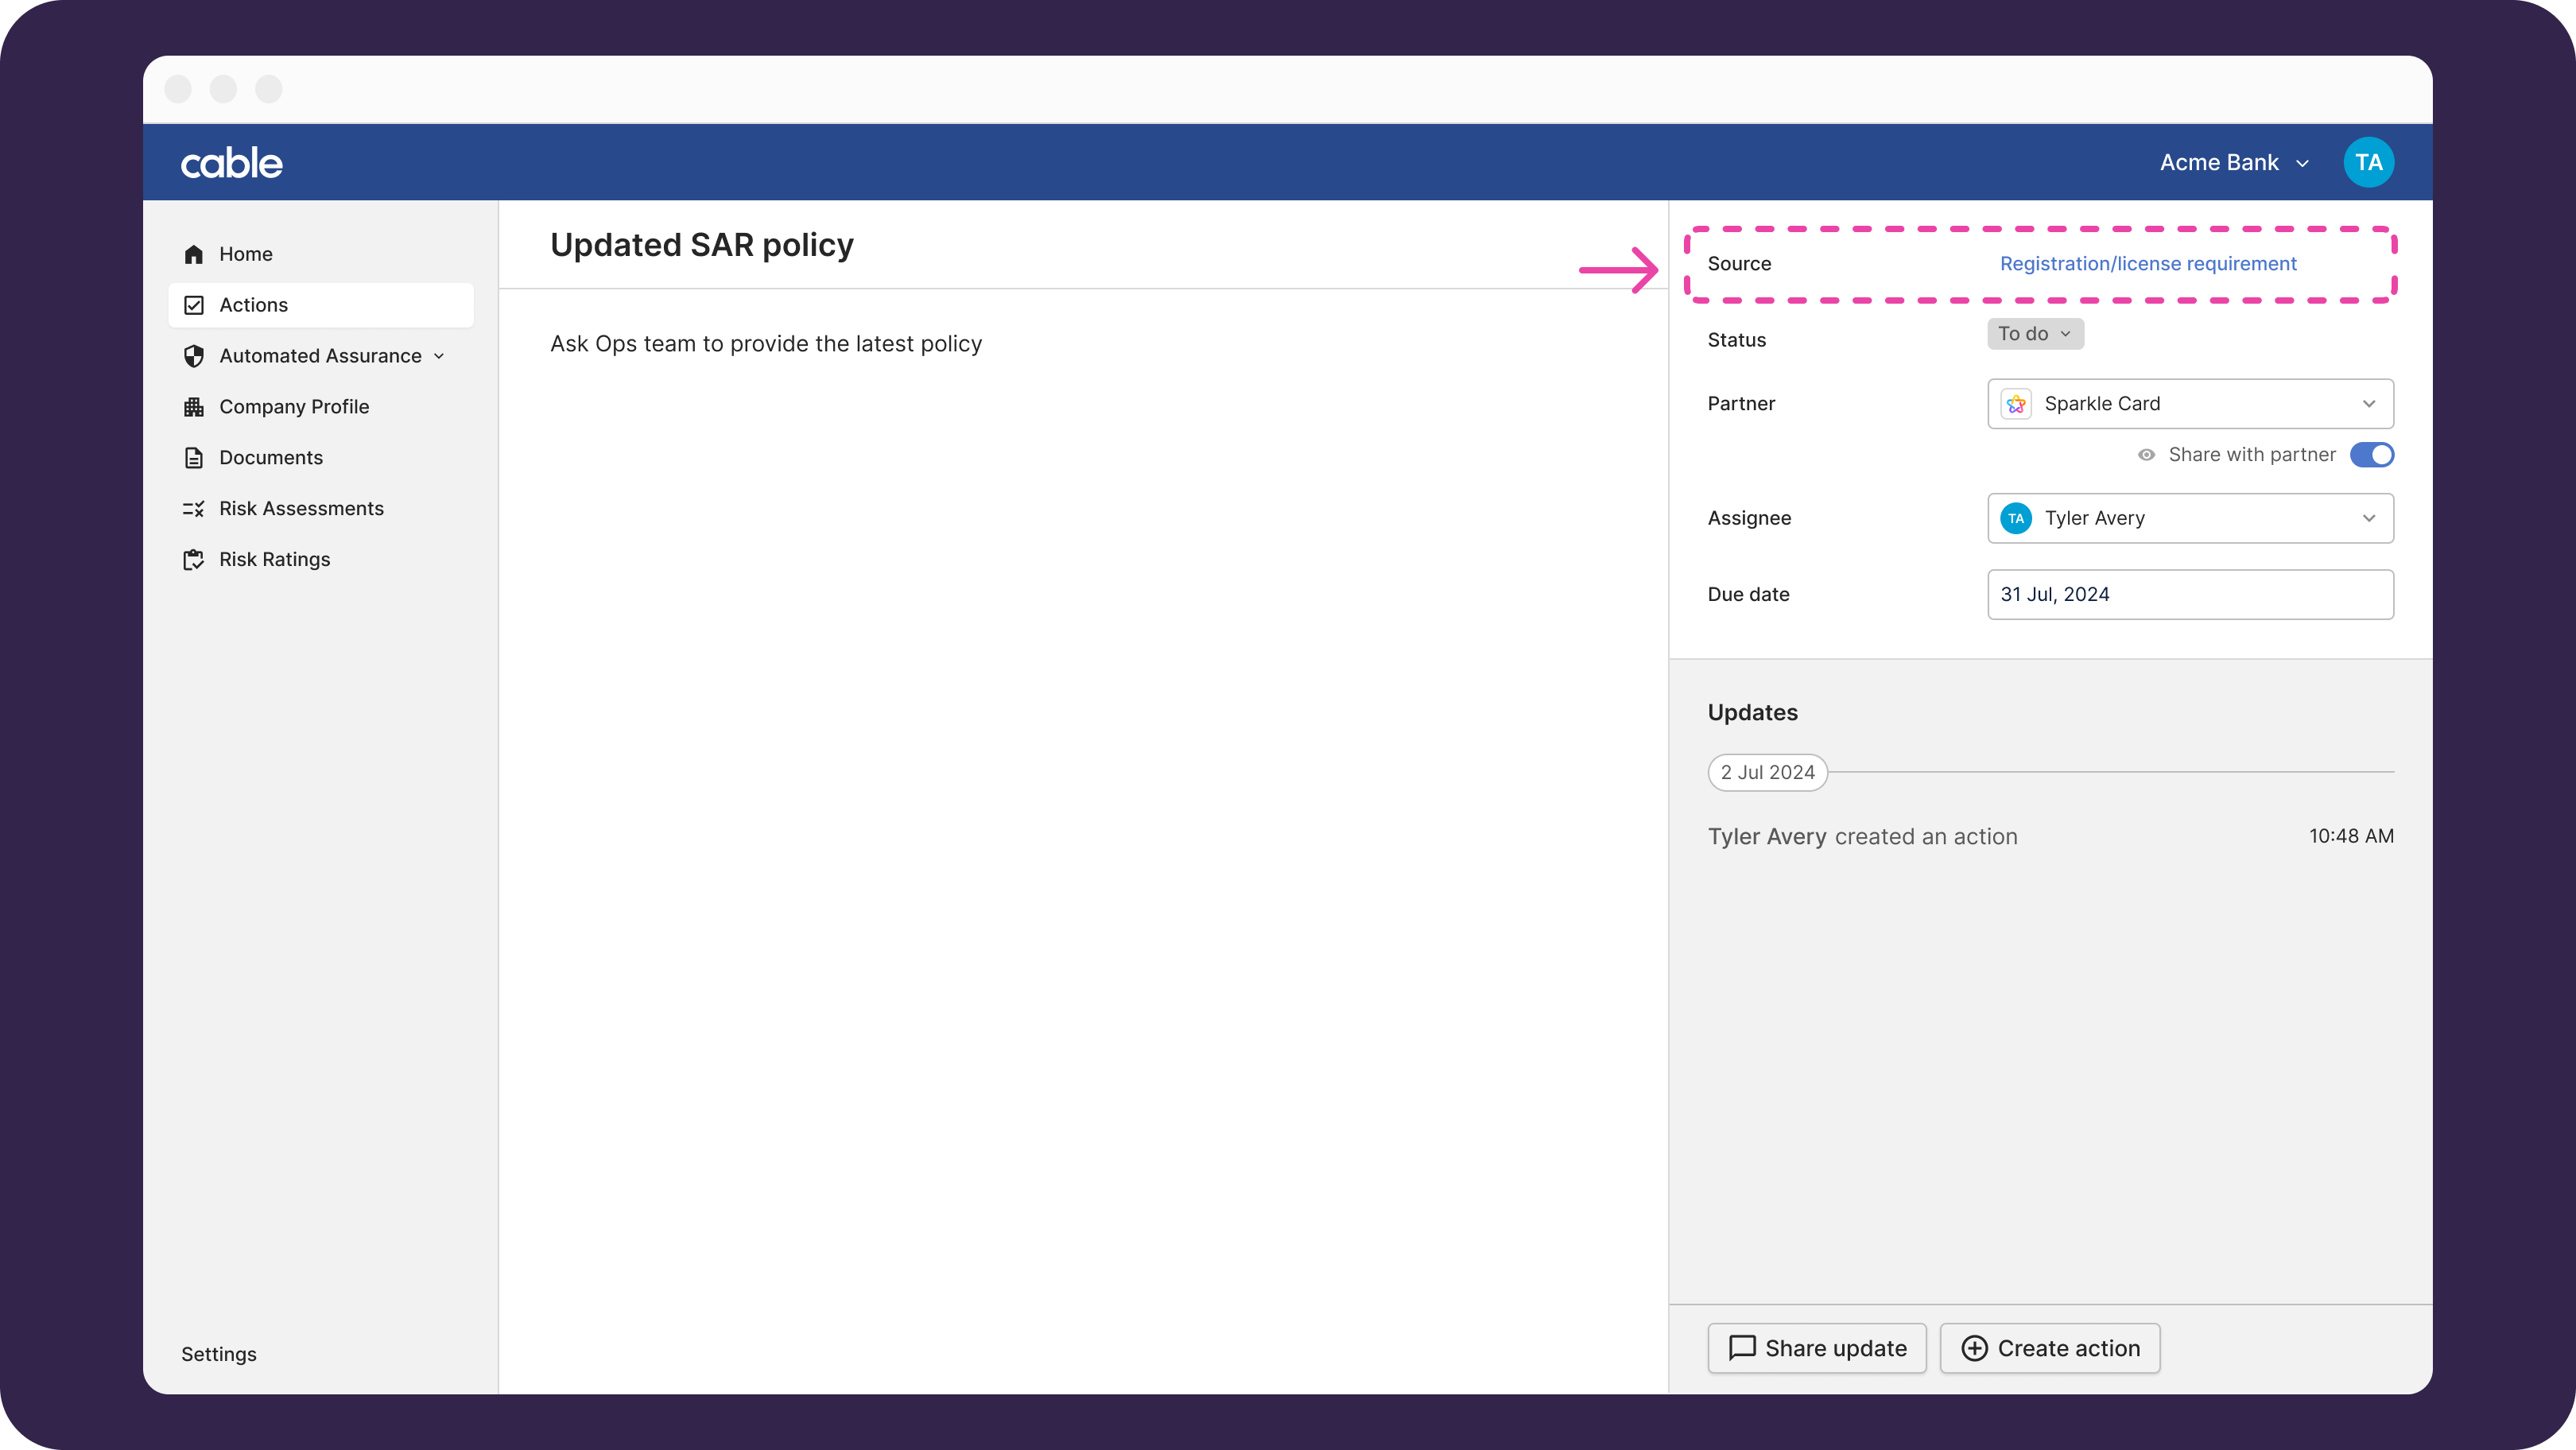Screen dimensions: 2576x1450
Task: Click the Documents file icon
Action: click(x=194, y=458)
